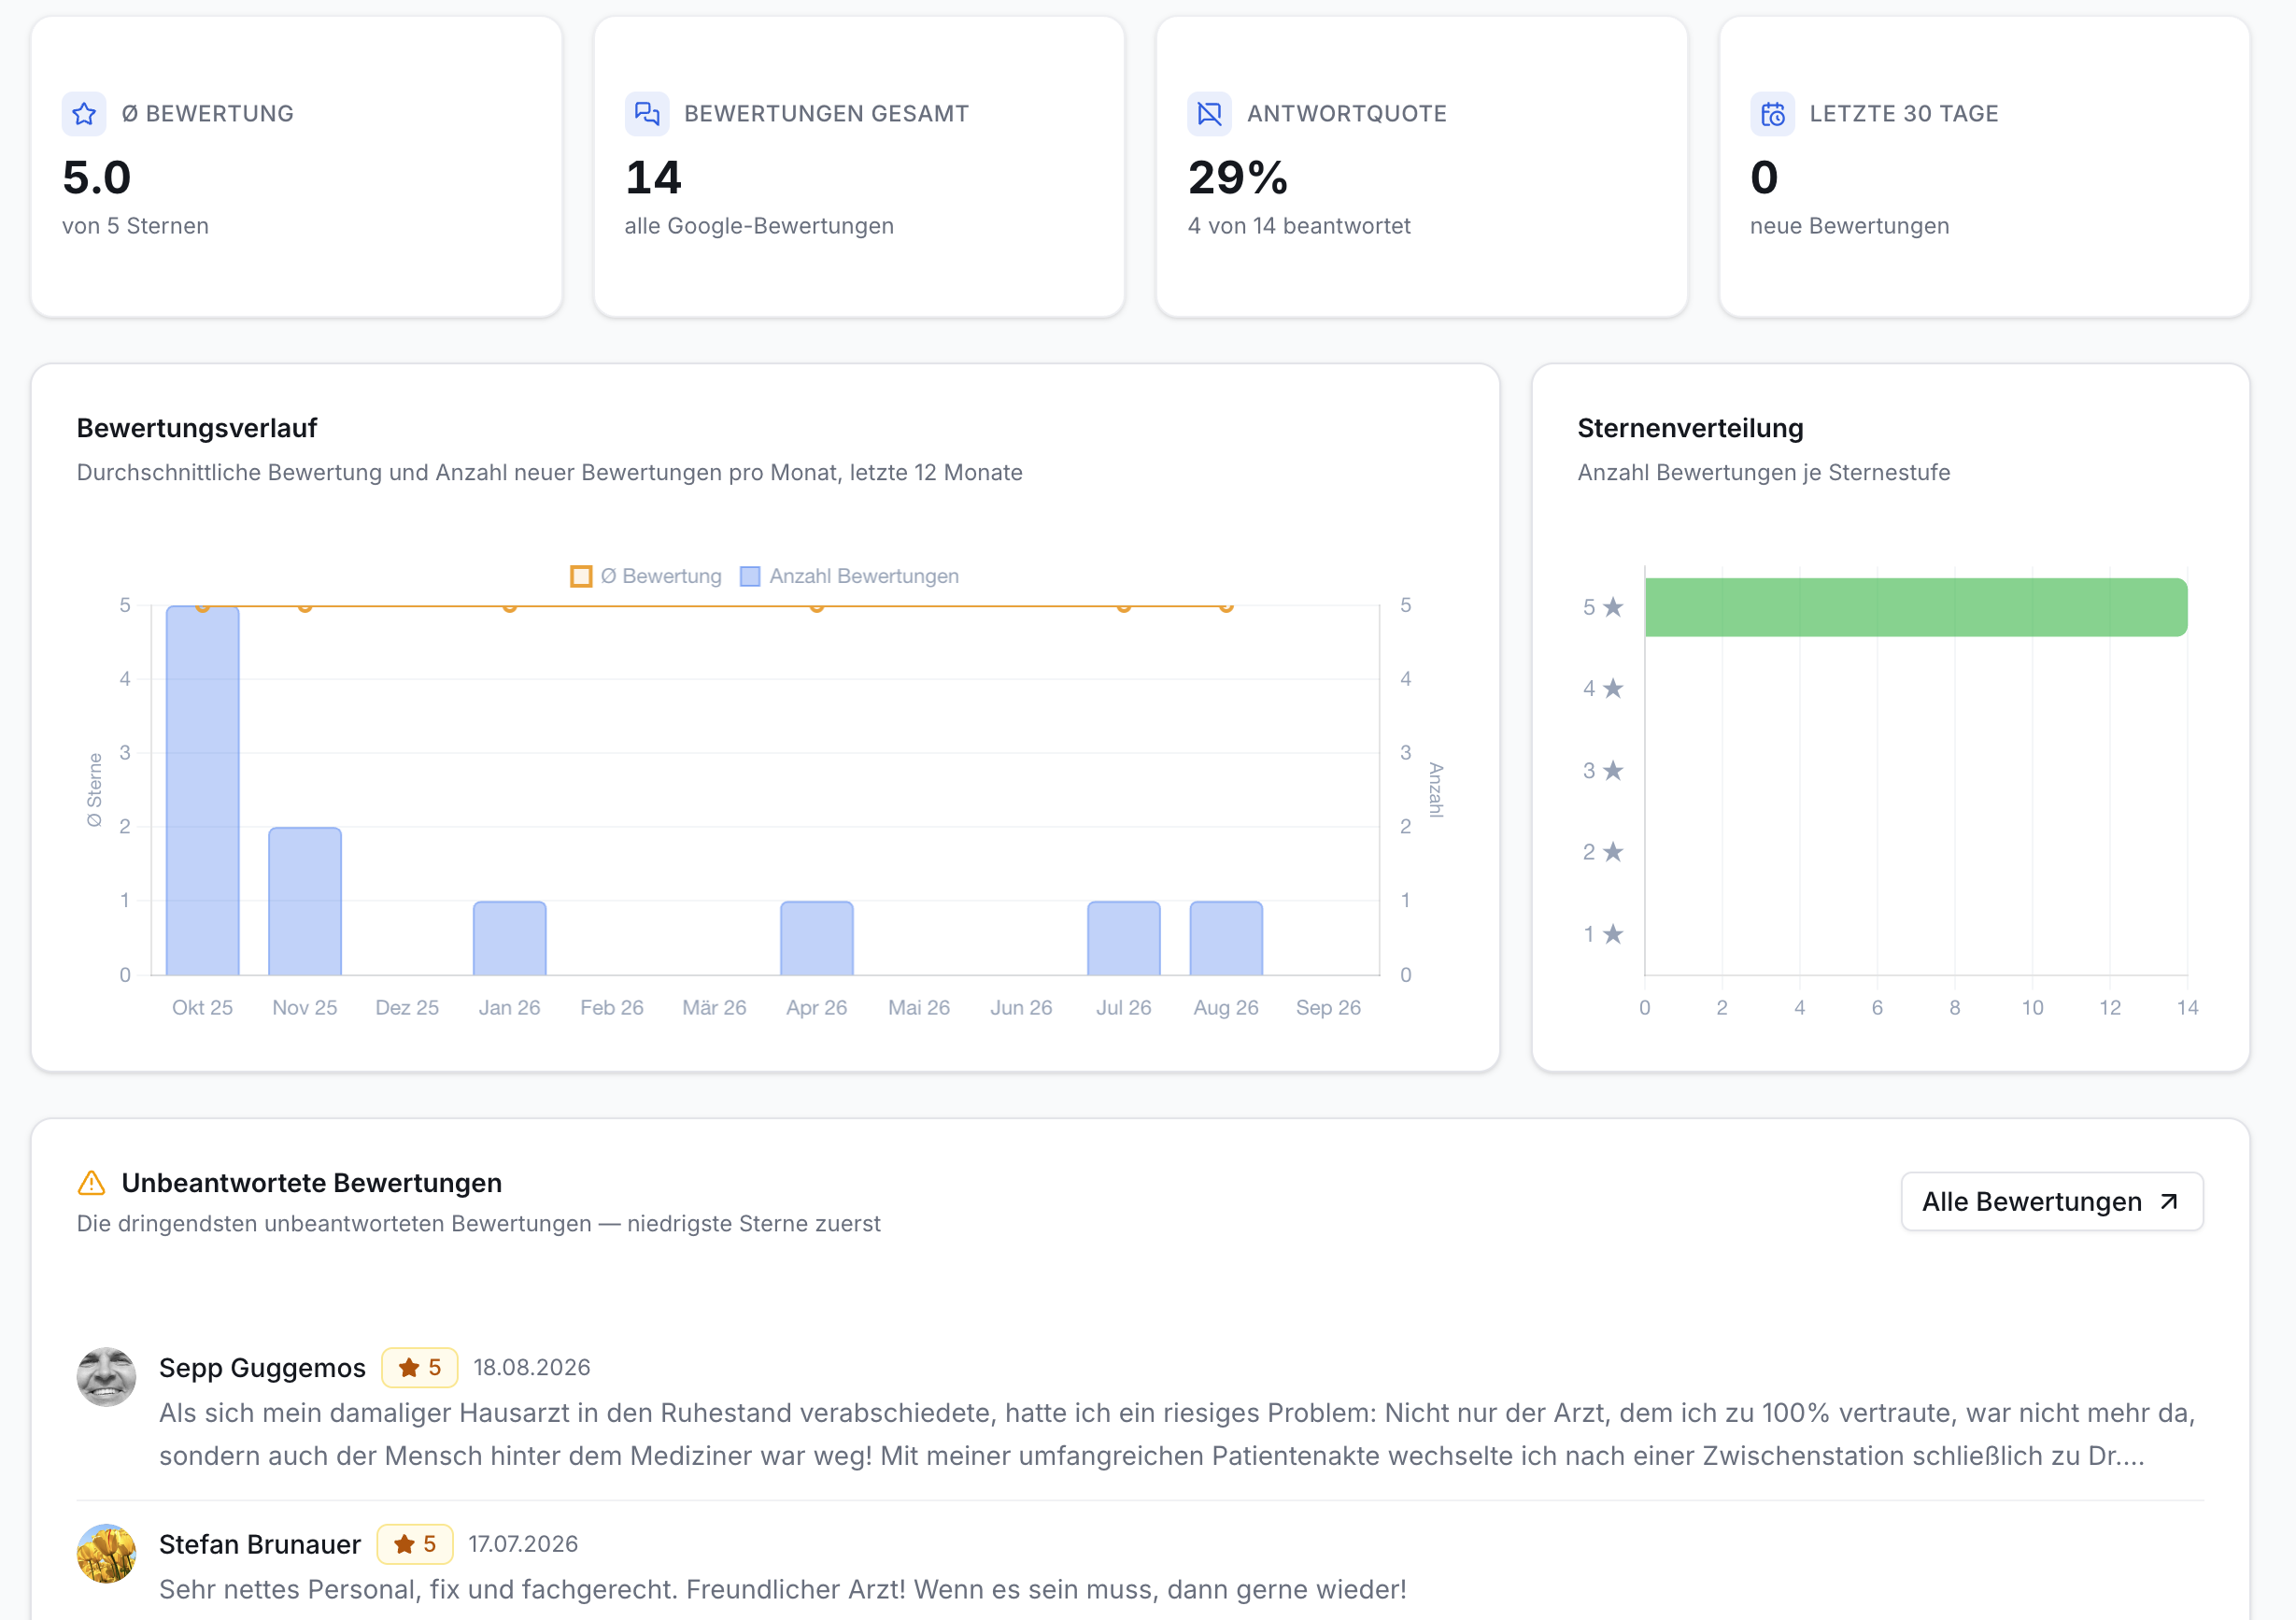Click the star icon in Sepp Guggemos rating badge
Image resolution: width=2296 pixels, height=1620 pixels.
(408, 1367)
